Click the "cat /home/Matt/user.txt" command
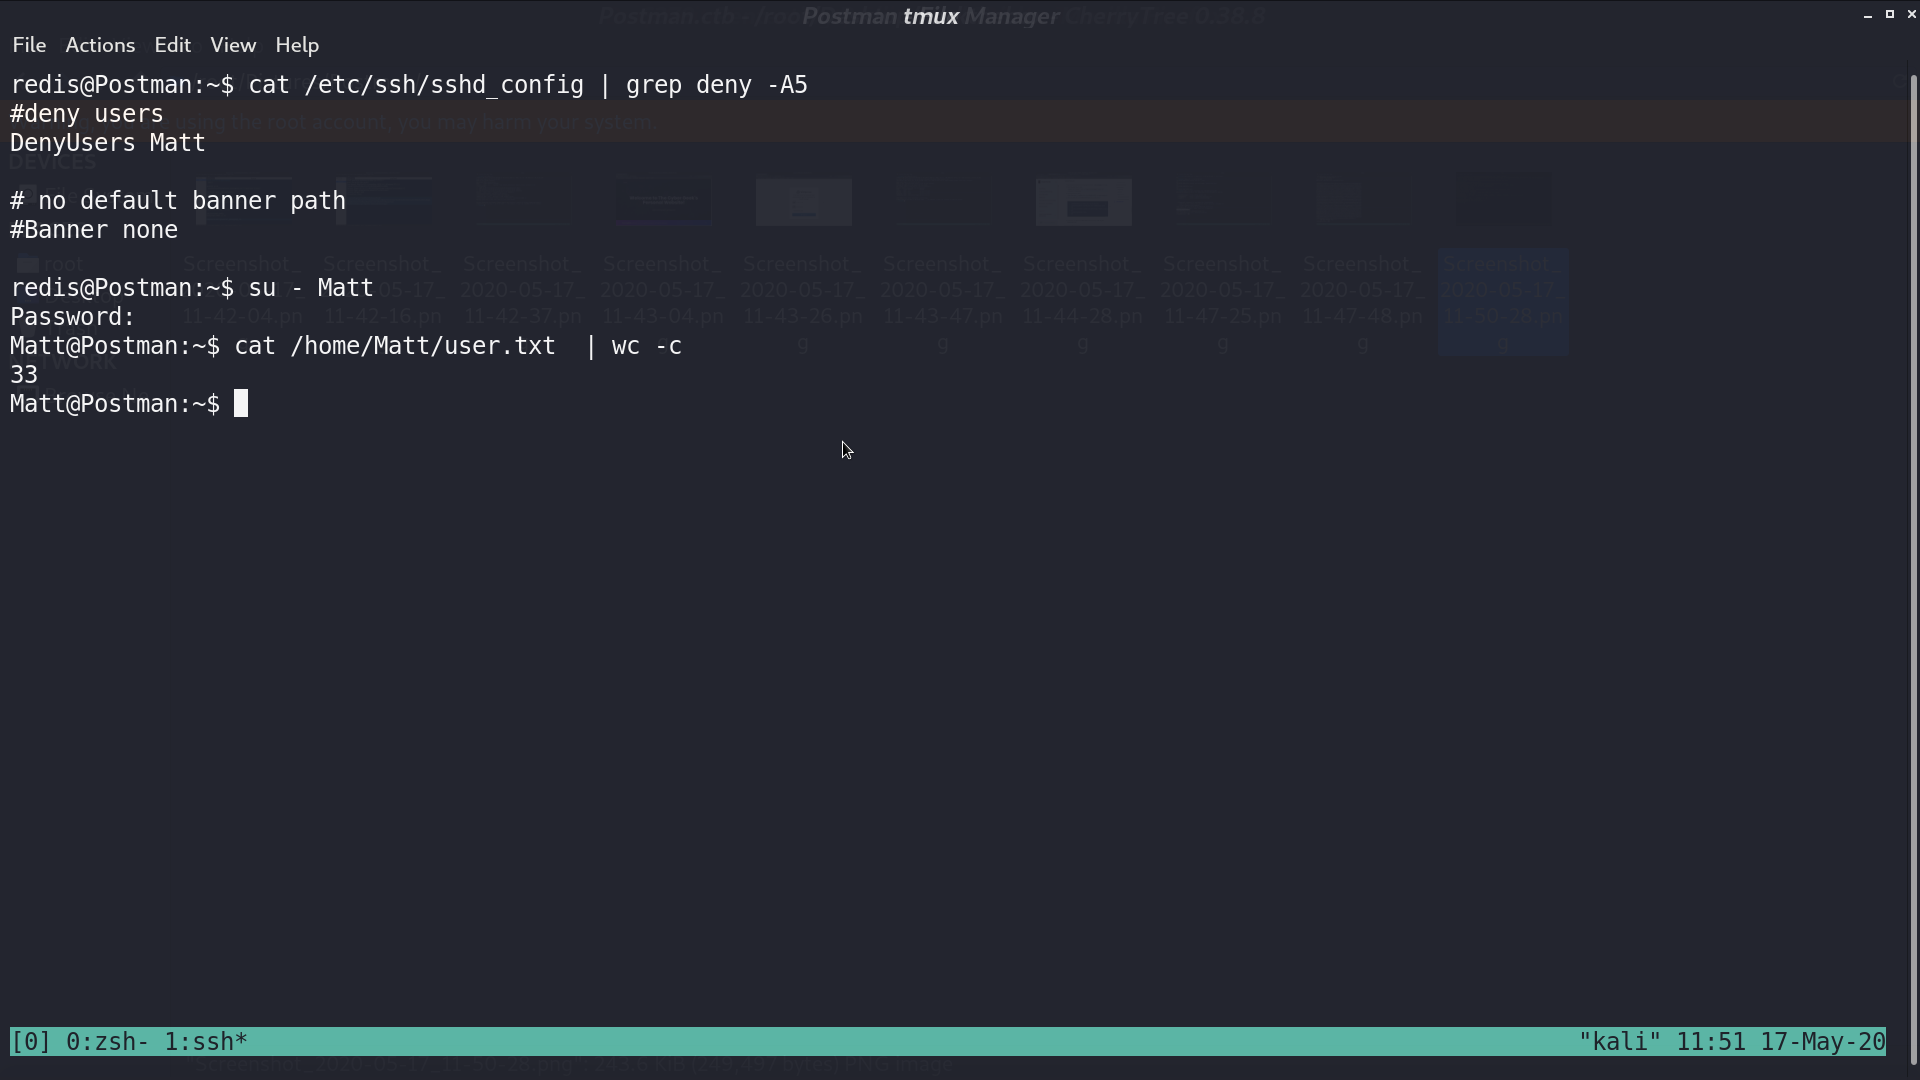The height and width of the screenshot is (1080, 1920). [x=395, y=346]
